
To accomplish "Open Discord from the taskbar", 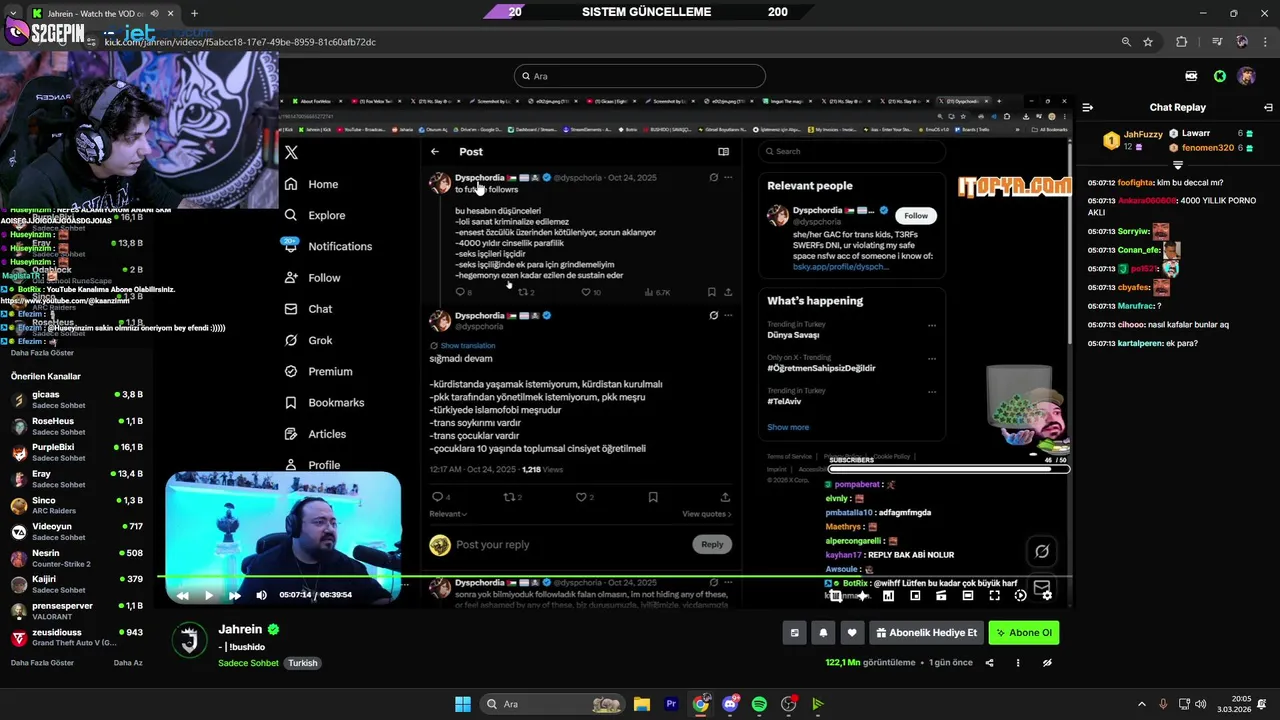I will 730,704.
